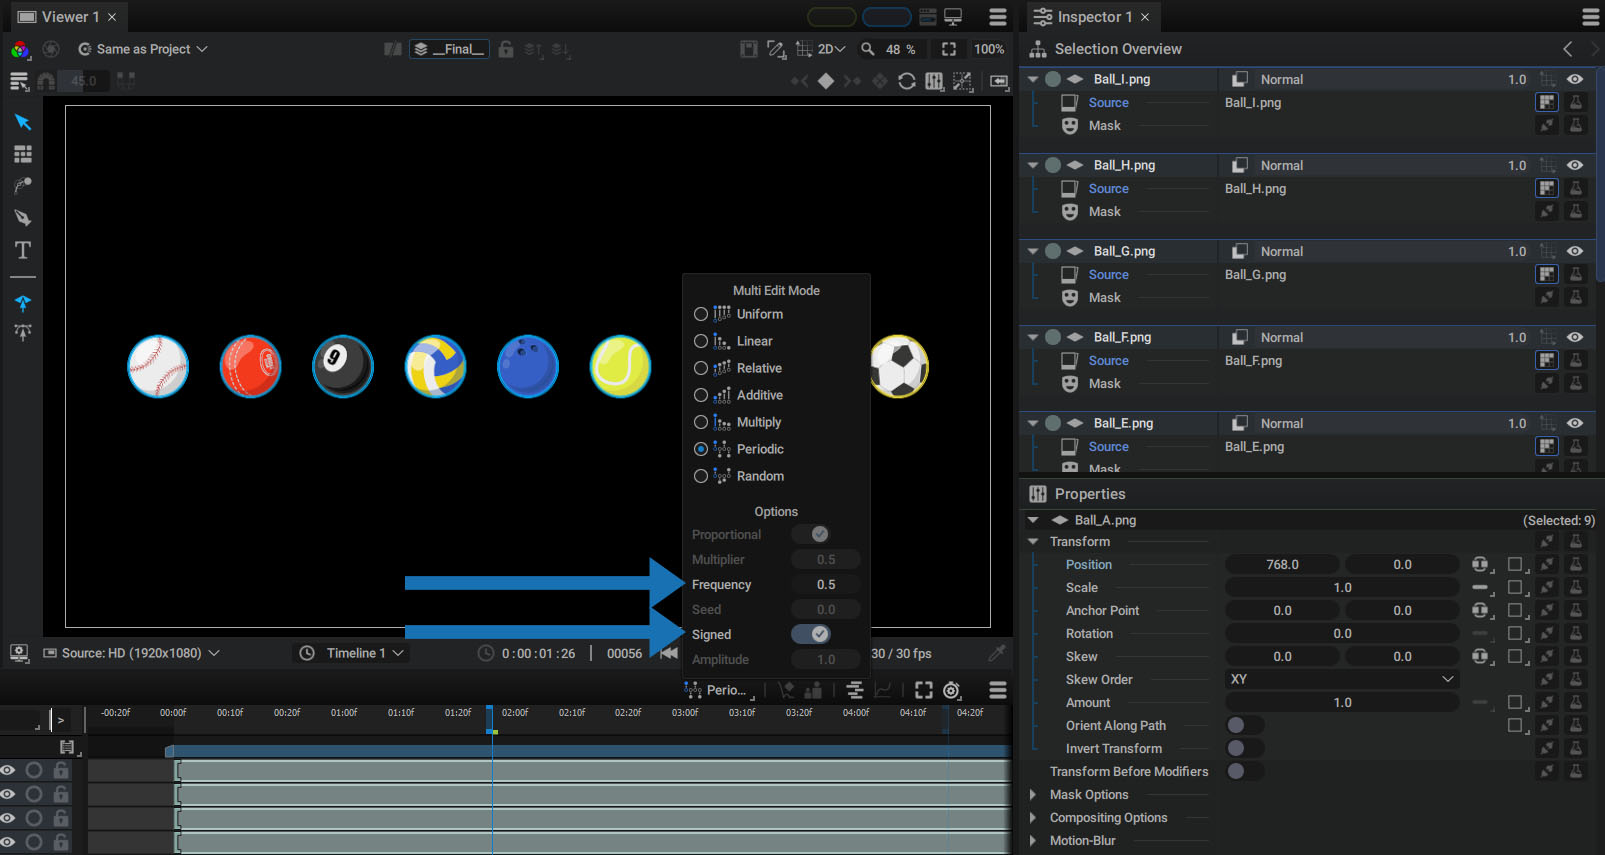Open the Periodic multi edit mode menu
Image resolution: width=1605 pixels, height=855 pixels.
tap(720, 690)
